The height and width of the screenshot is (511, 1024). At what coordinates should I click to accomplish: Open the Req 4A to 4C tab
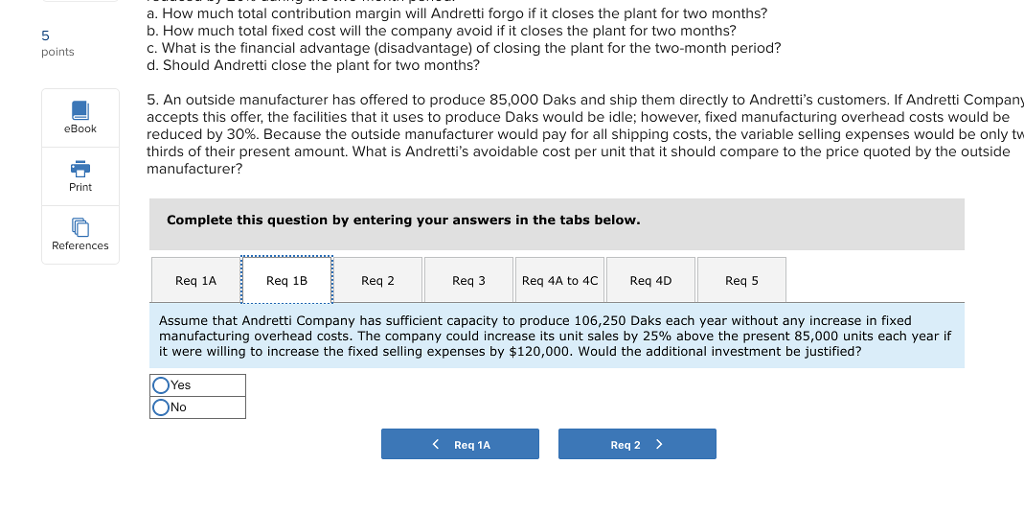(x=560, y=280)
